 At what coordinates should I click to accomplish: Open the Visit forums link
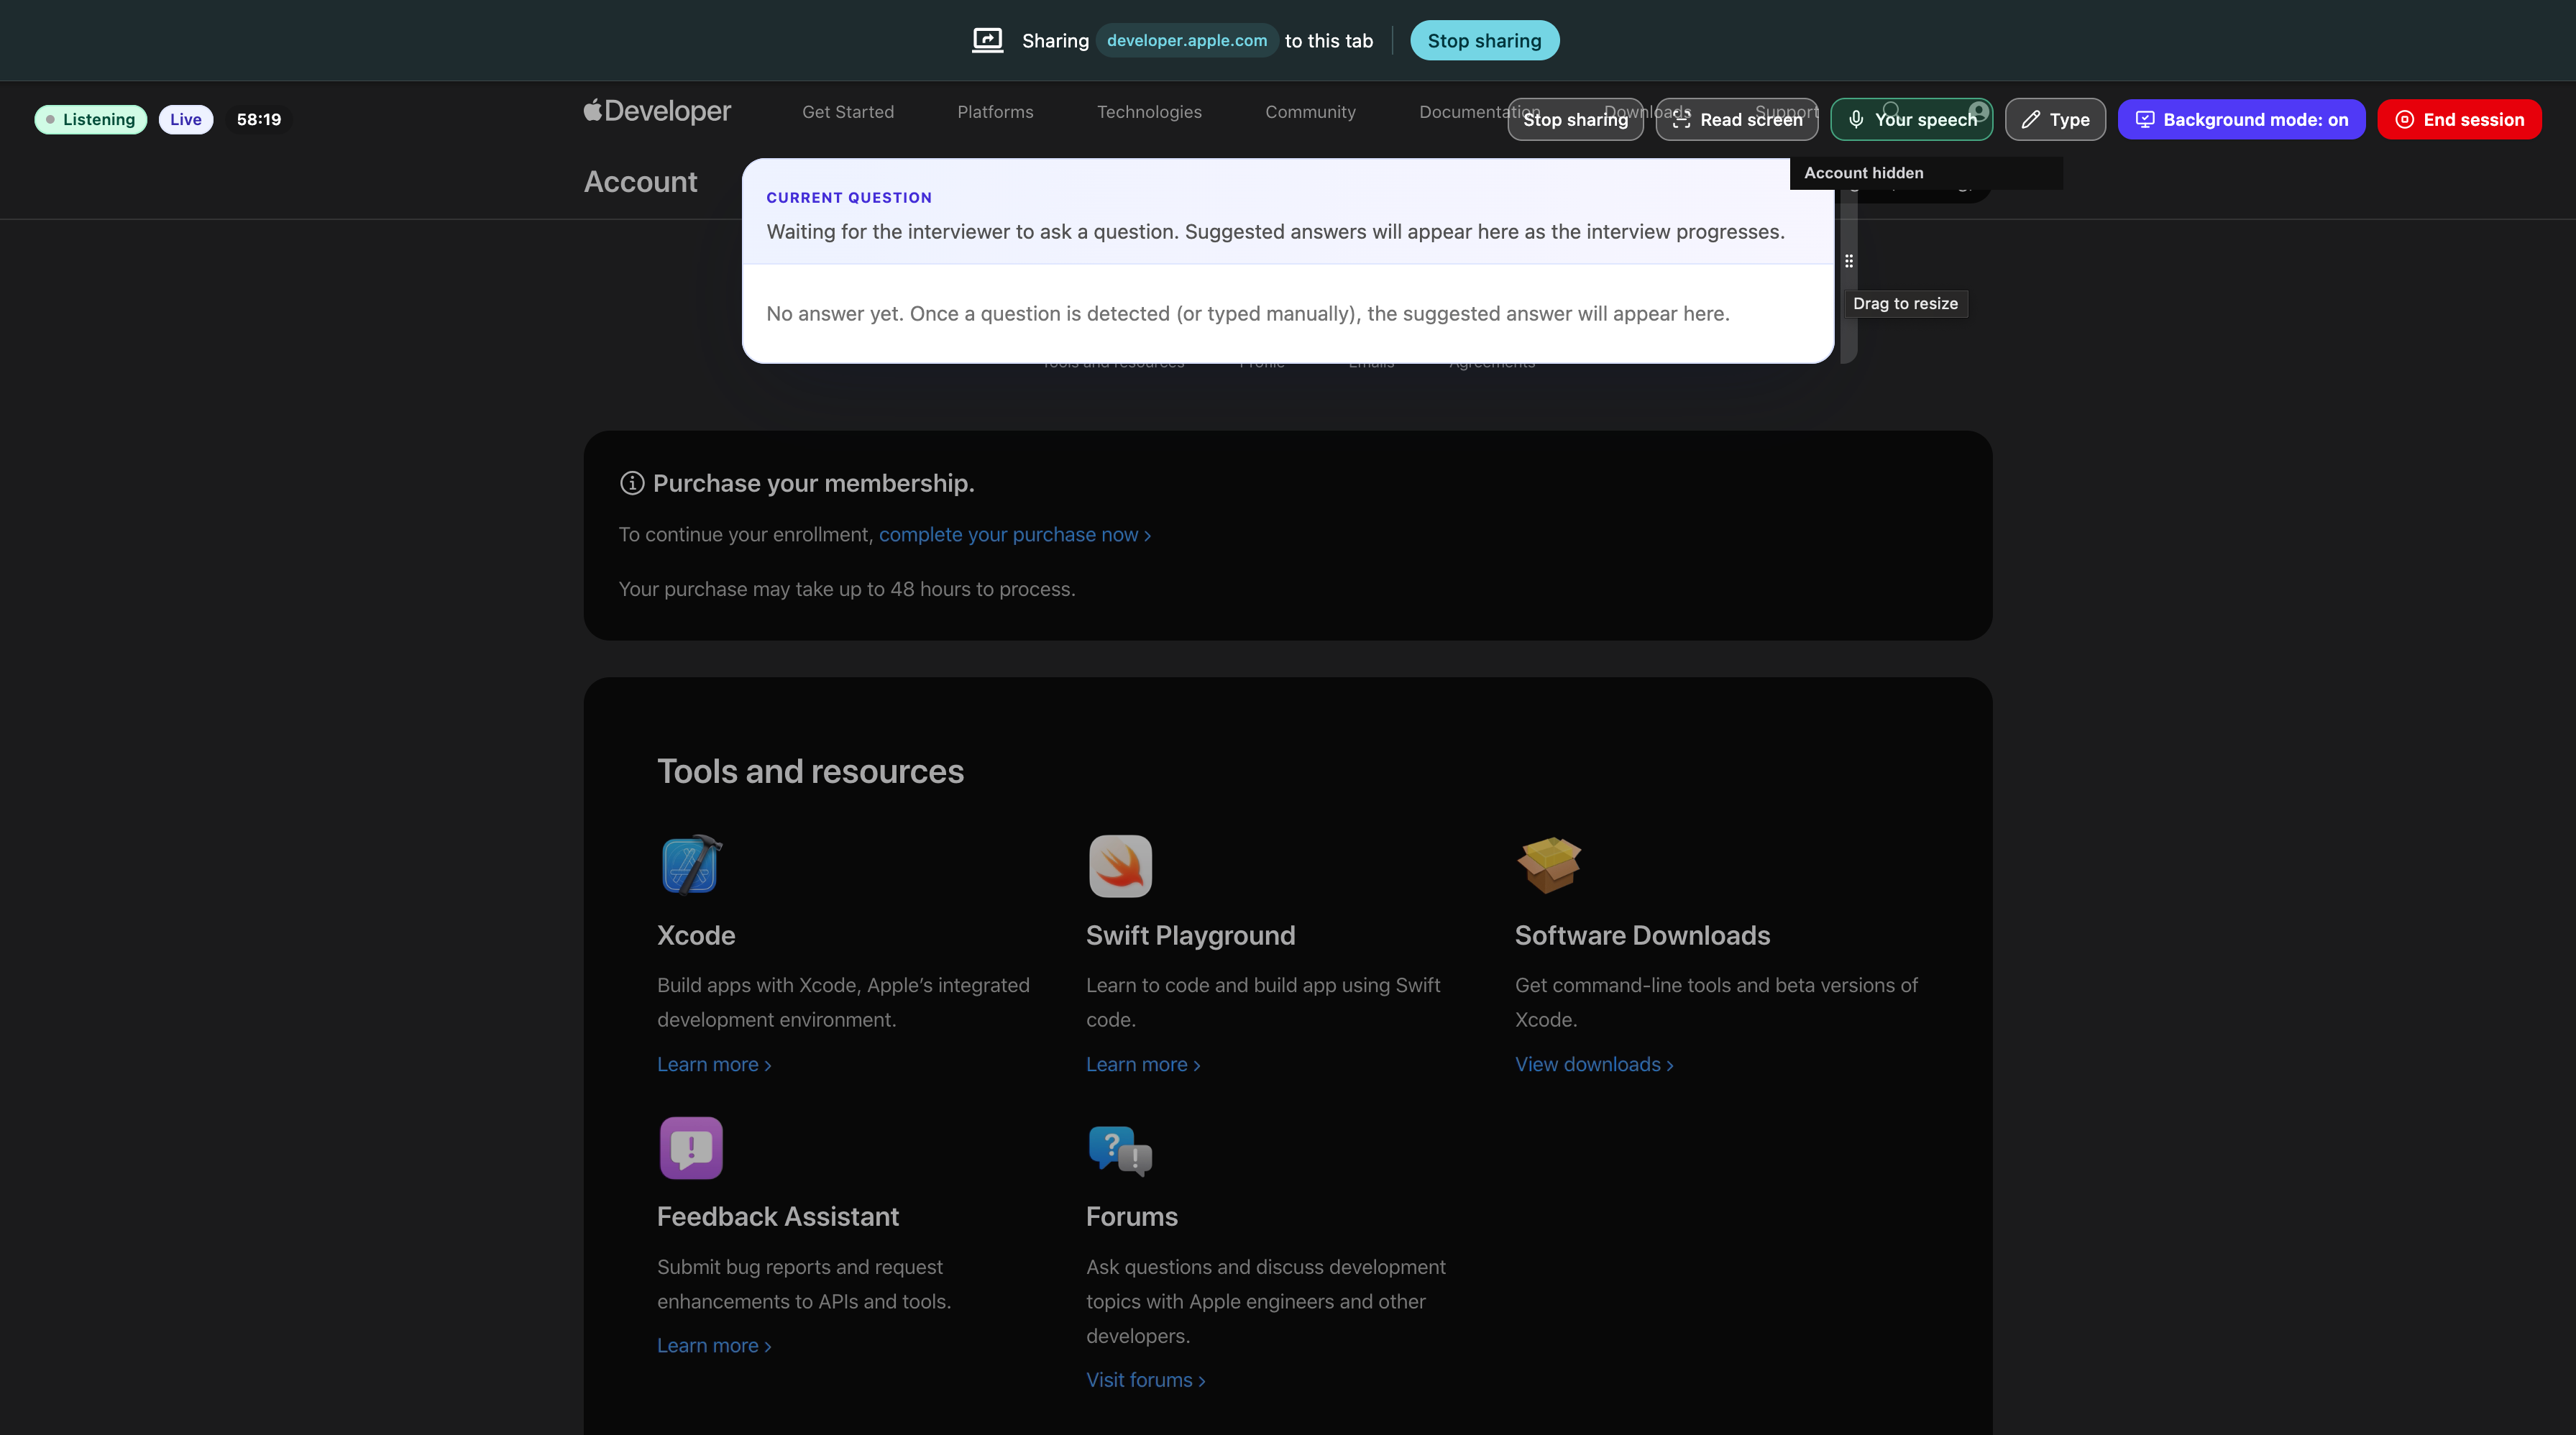click(x=1146, y=1379)
